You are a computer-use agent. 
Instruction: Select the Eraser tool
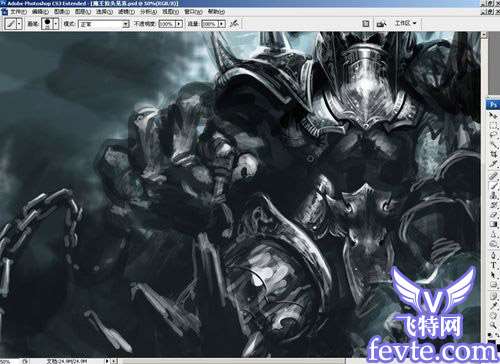tap(493, 215)
